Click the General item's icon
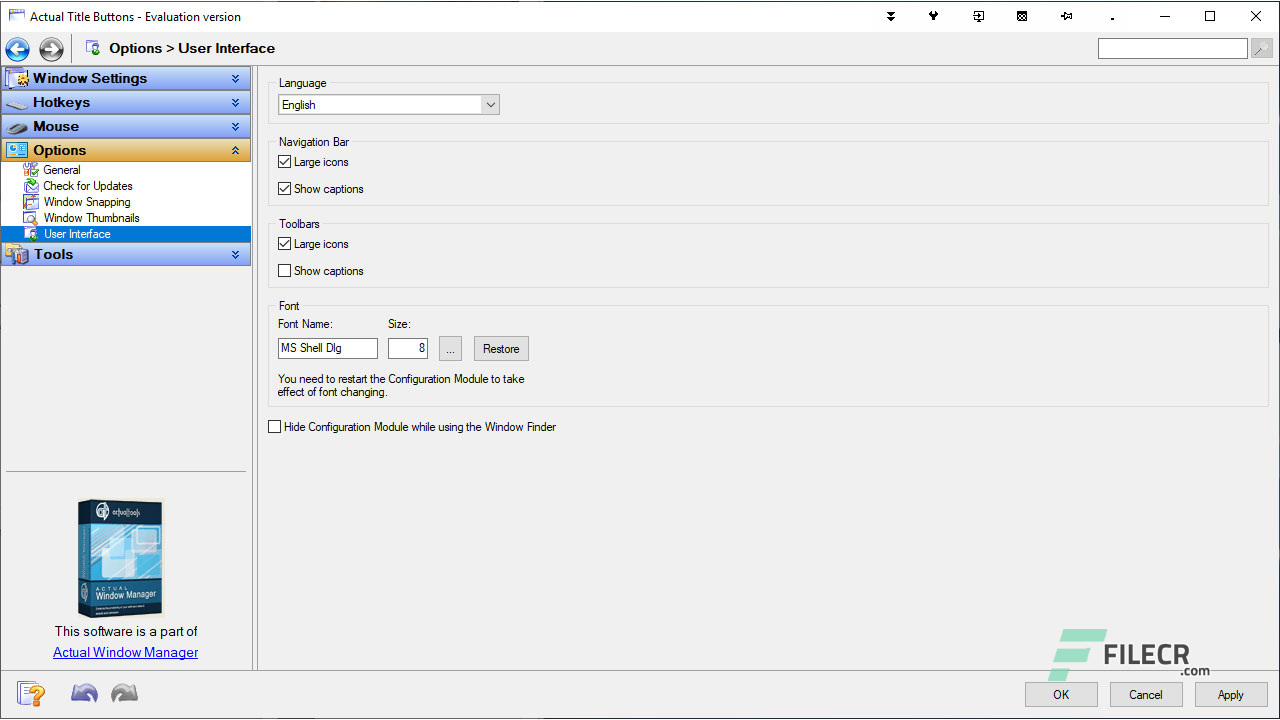The height and width of the screenshot is (720, 1280). tap(31, 170)
